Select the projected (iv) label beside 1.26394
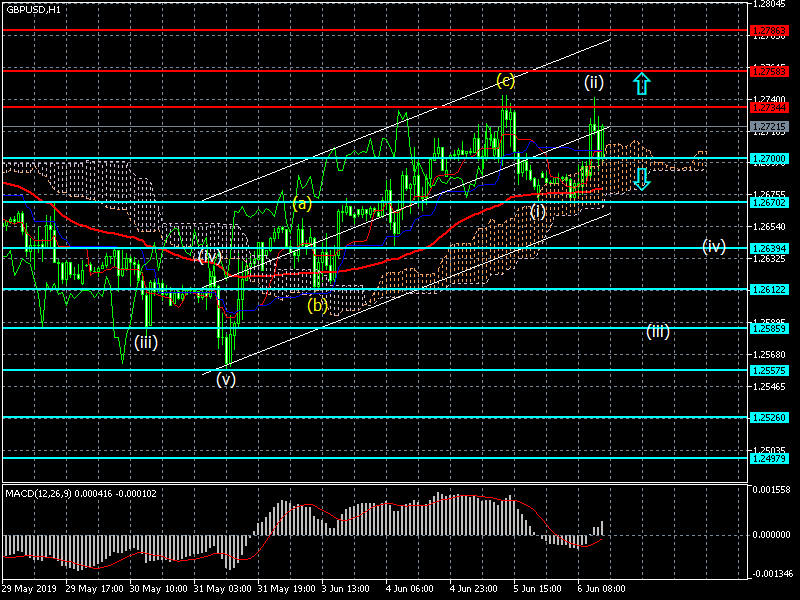This screenshot has height=600, width=800. [x=714, y=246]
